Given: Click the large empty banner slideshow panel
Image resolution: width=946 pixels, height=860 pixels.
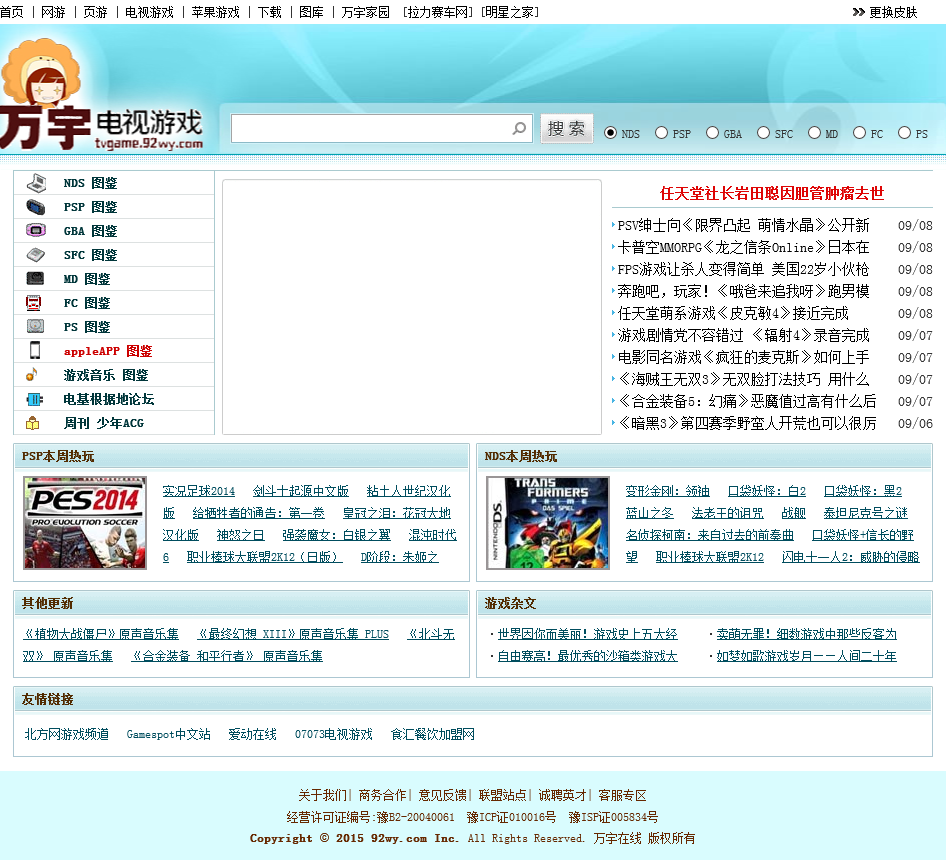Looking at the screenshot, I should click(x=412, y=307).
